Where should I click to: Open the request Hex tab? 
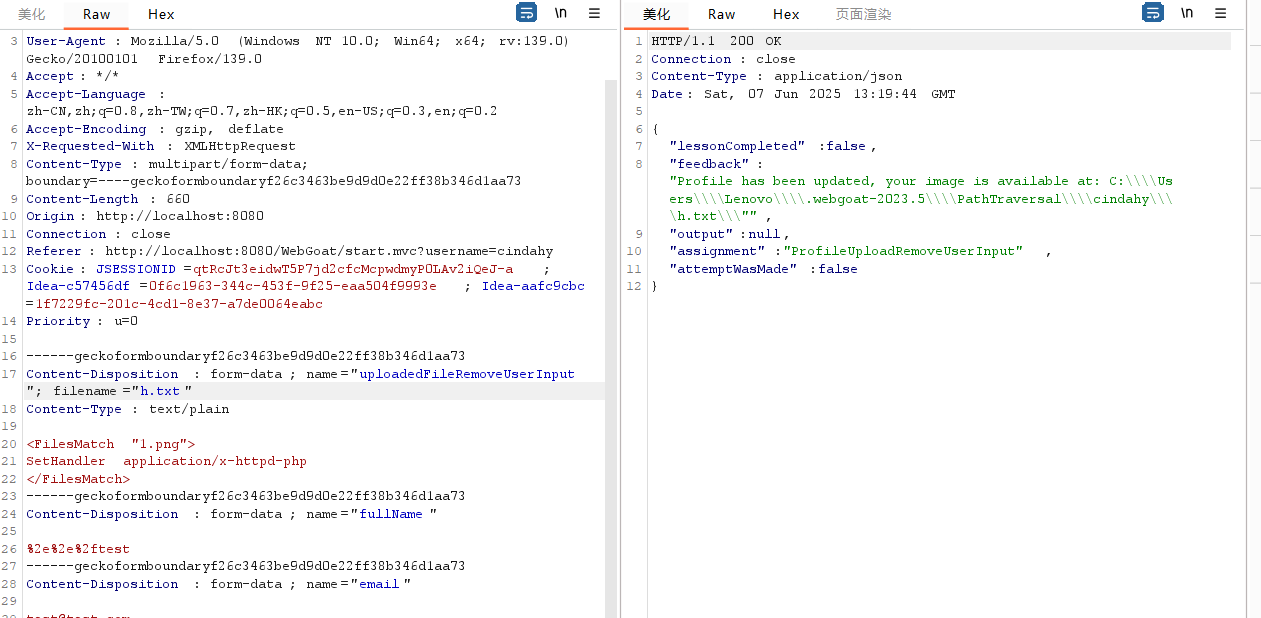tap(161, 14)
